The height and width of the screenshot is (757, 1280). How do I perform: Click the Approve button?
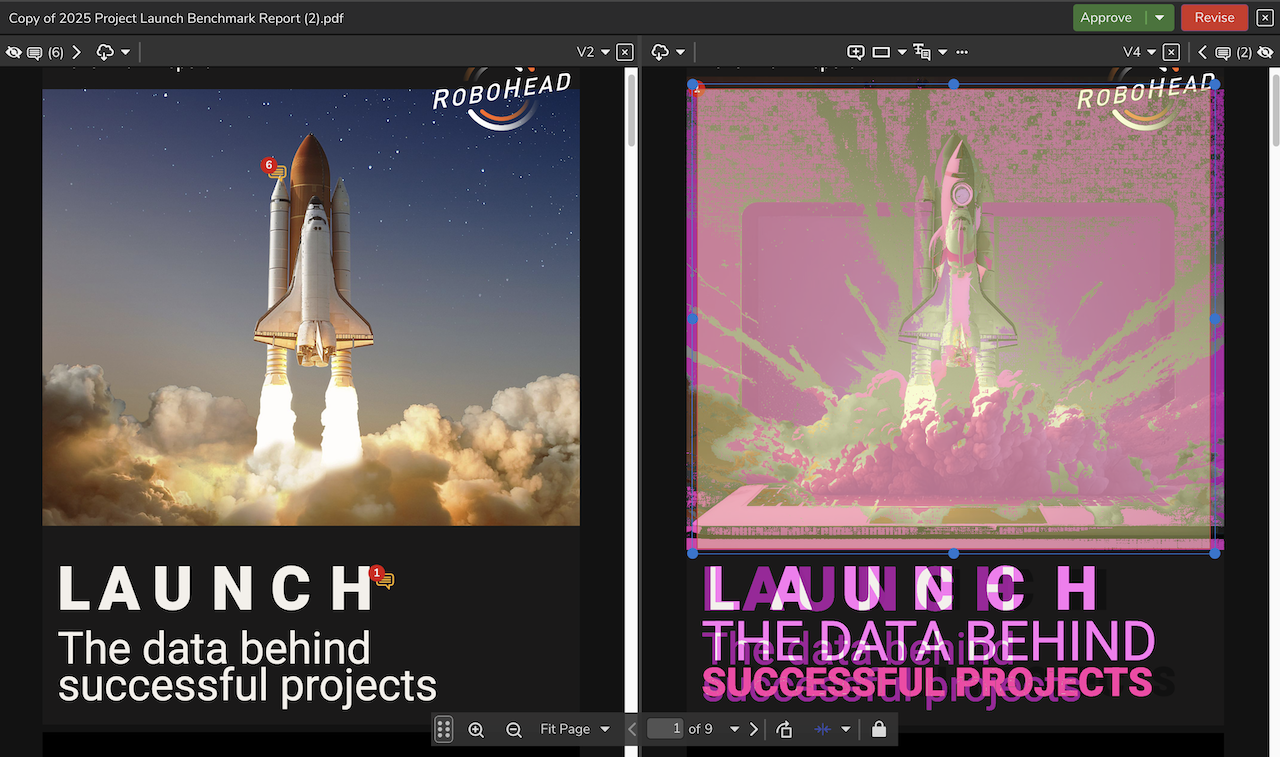click(x=1106, y=18)
